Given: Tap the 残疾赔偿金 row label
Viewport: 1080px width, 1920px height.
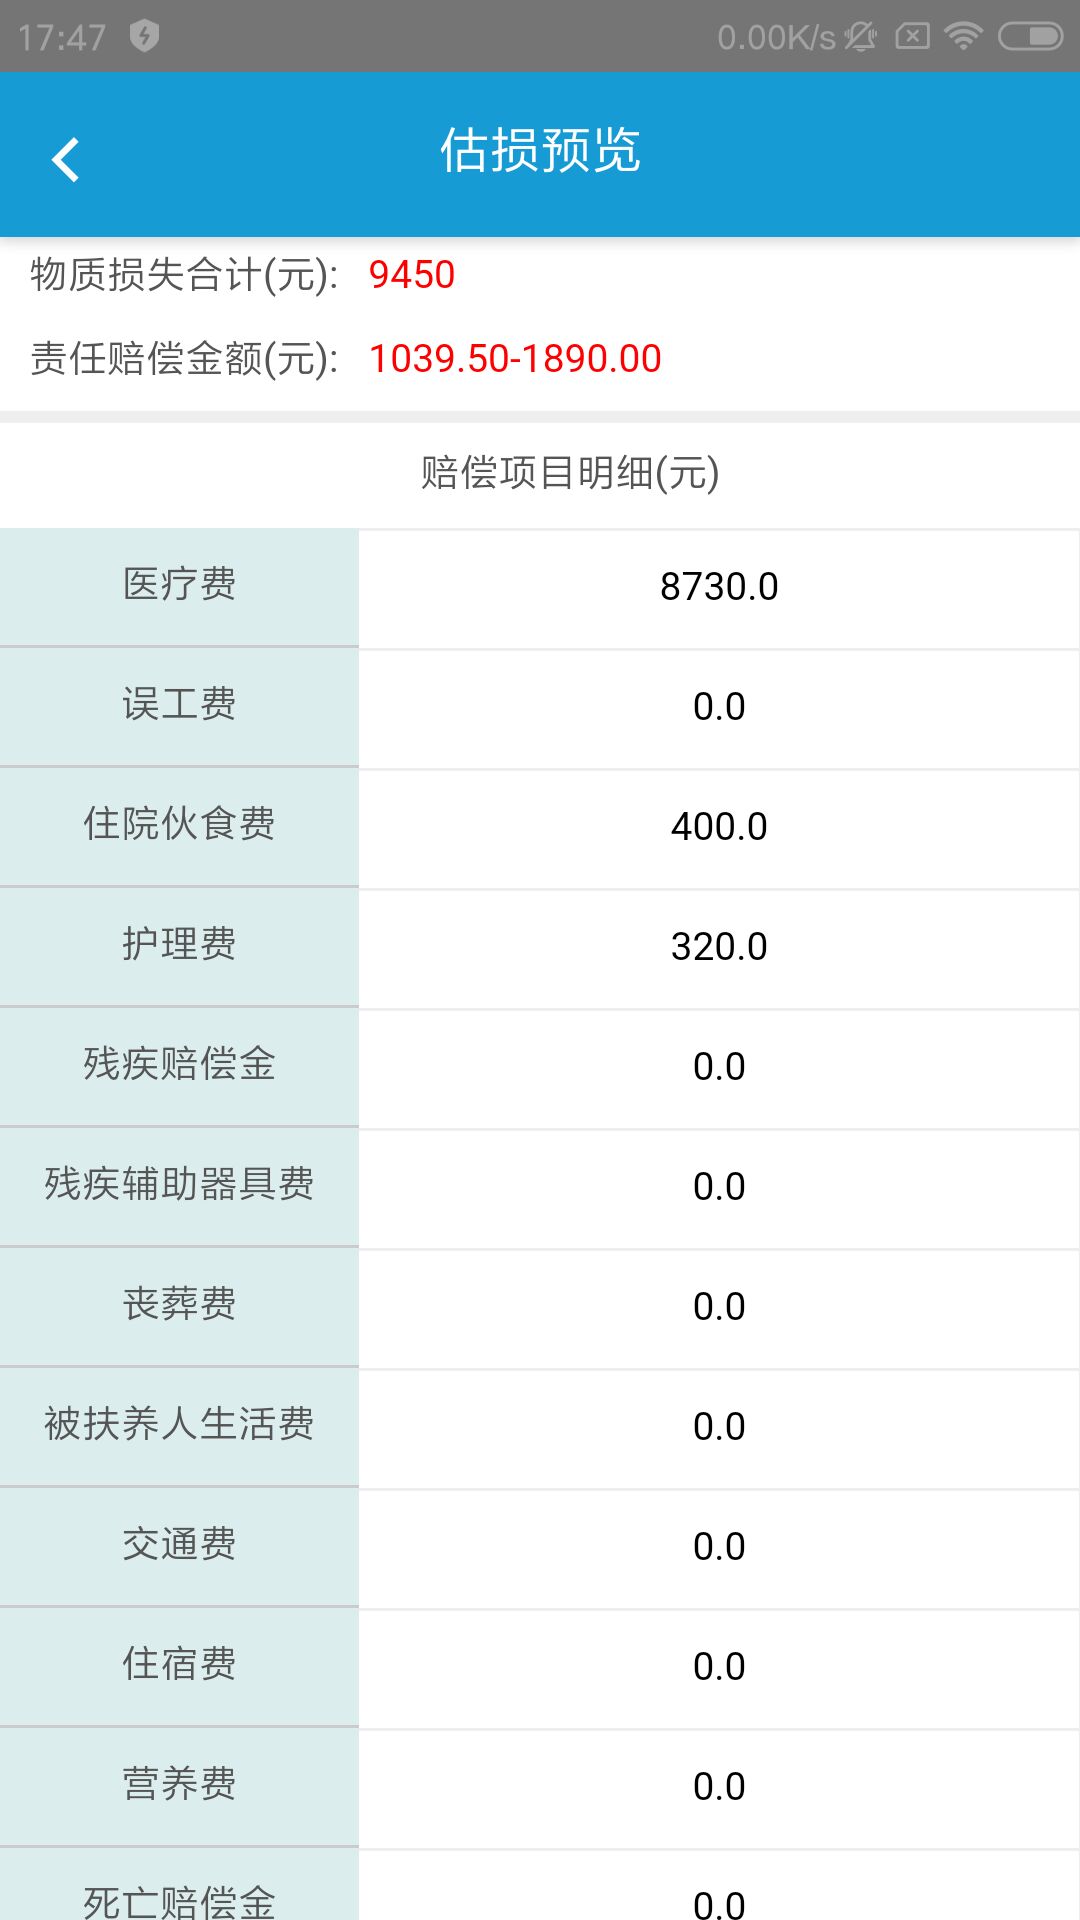Looking at the screenshot, I should click(x=179, y=1065).
